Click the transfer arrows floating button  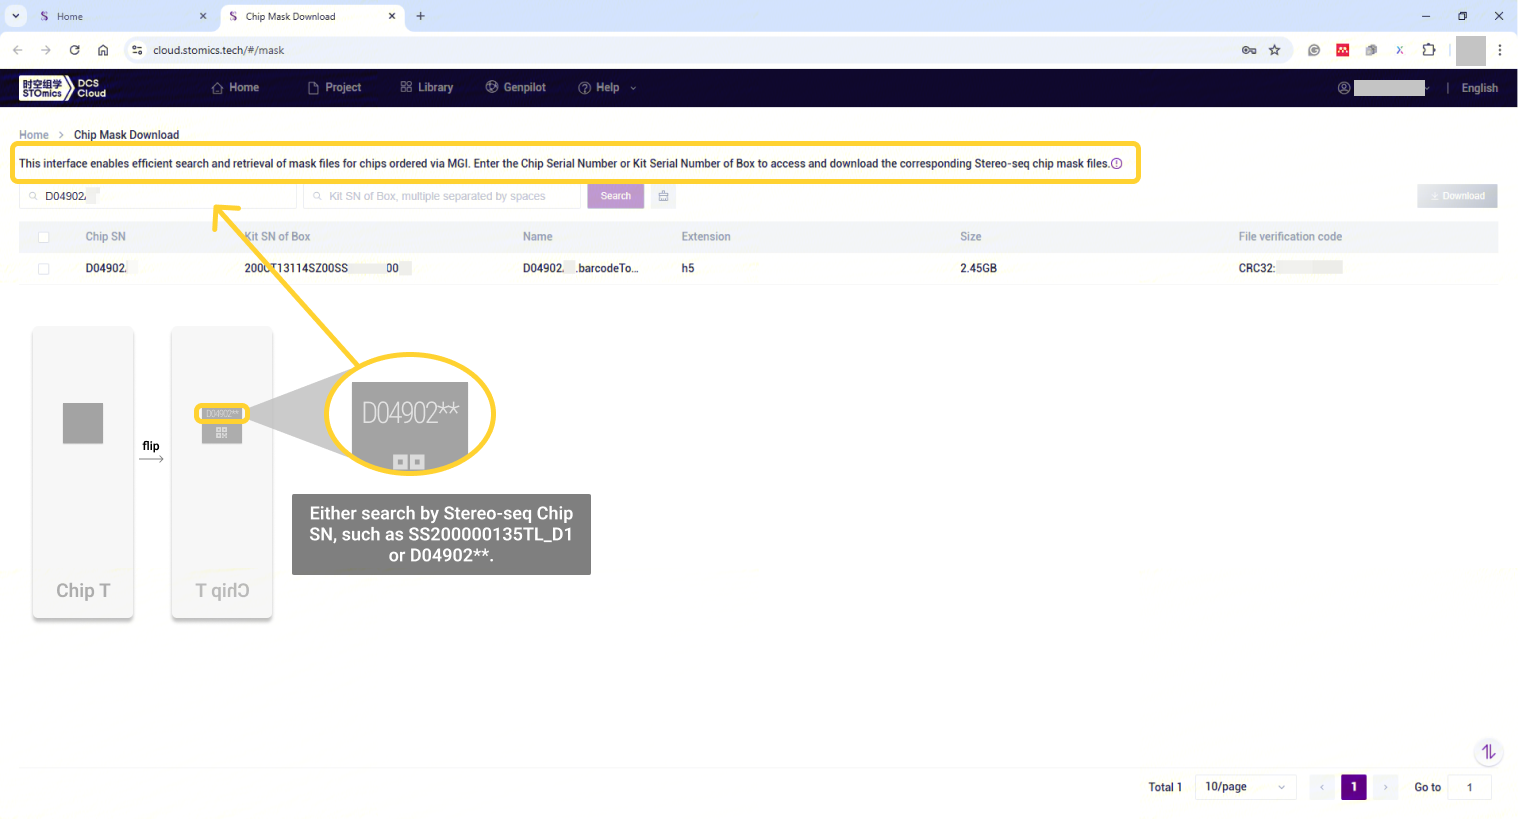1488,752
